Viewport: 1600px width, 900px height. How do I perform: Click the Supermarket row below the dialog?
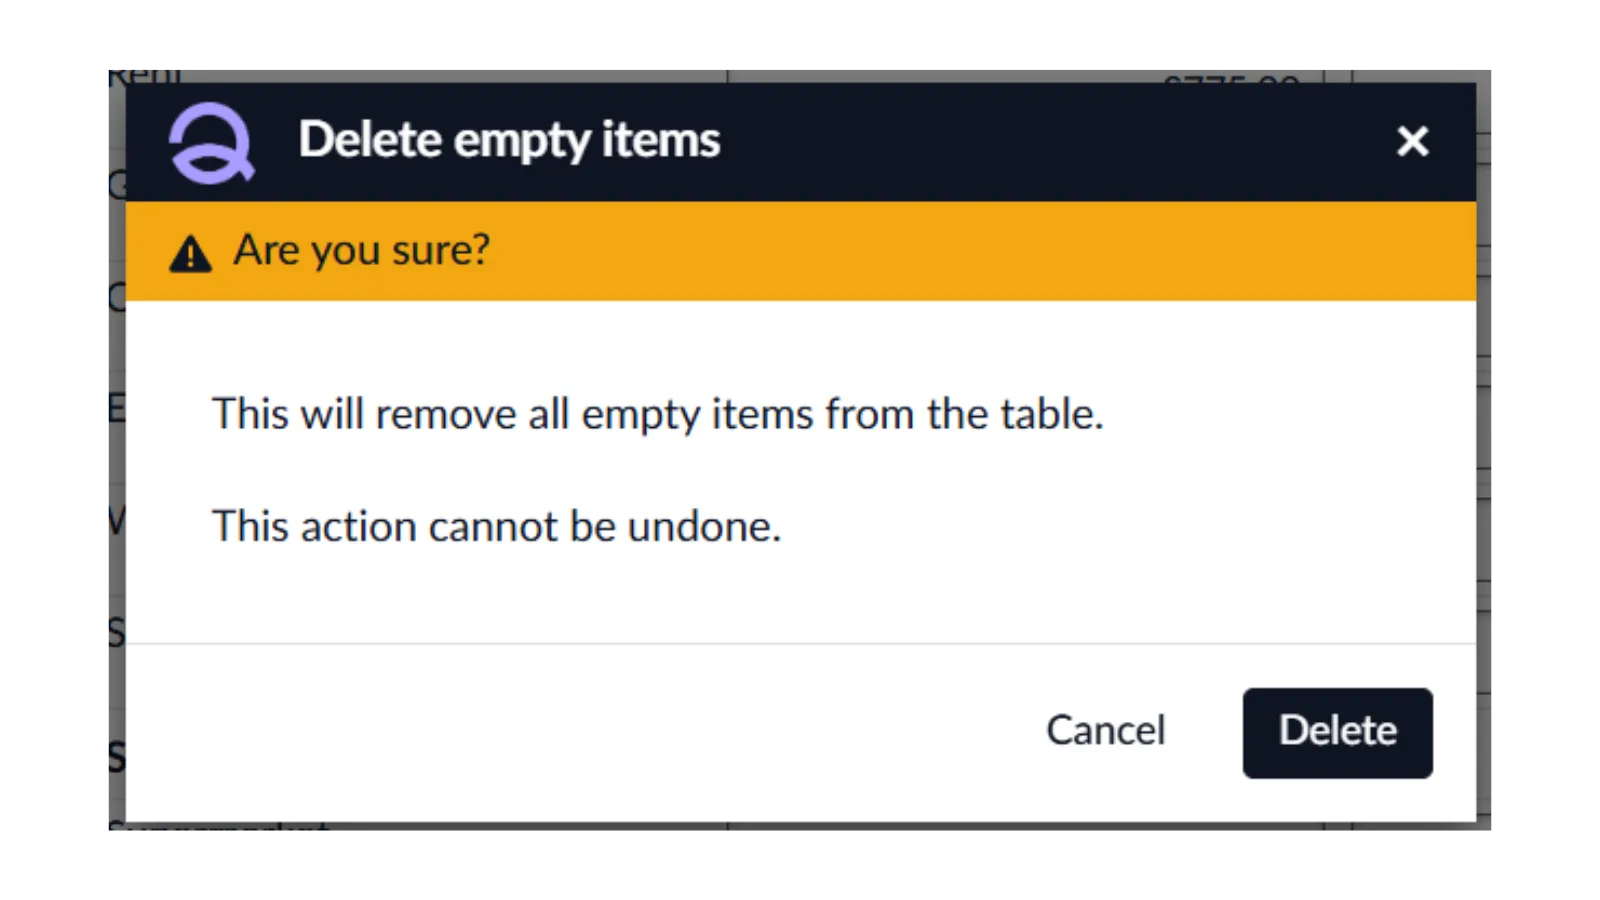[218, 826]
